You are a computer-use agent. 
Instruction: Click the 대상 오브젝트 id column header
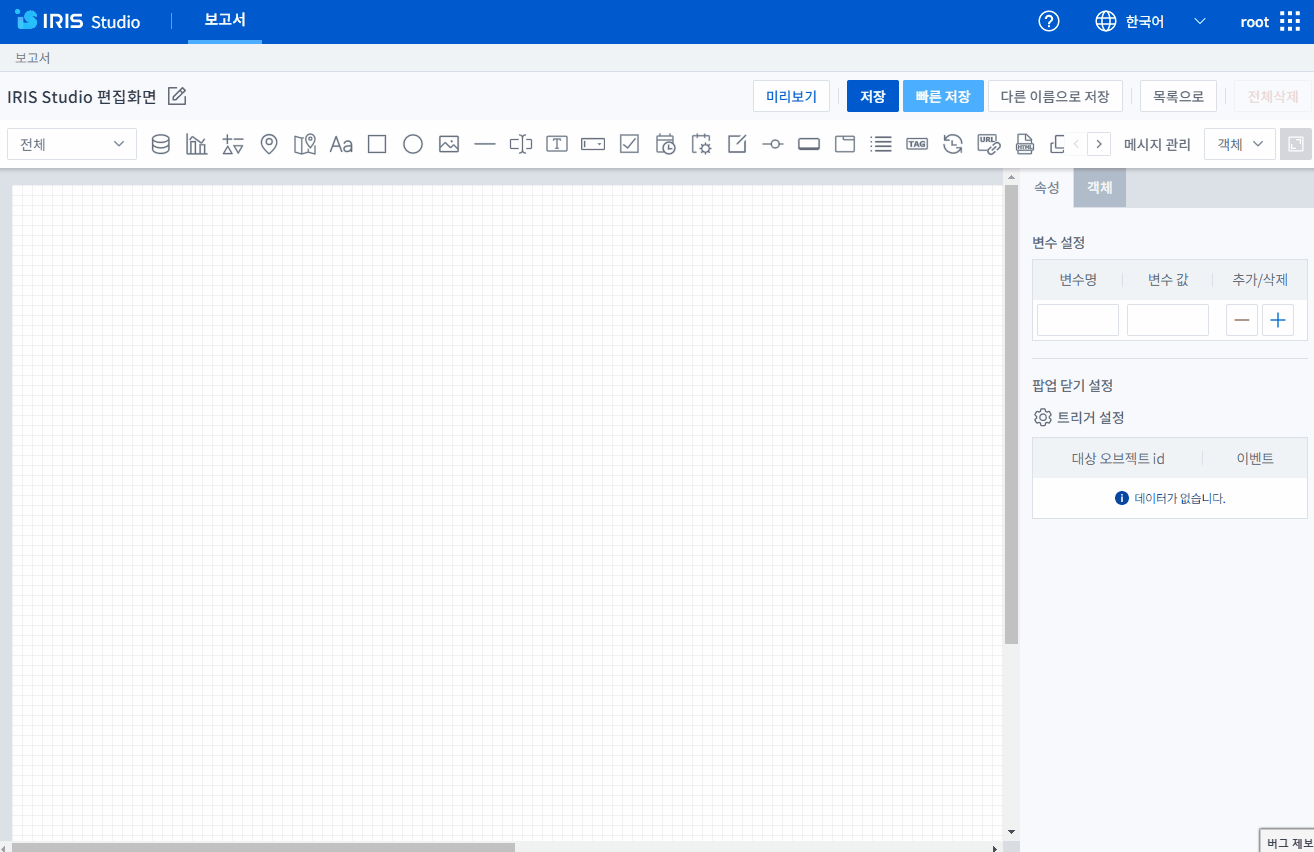(x=1118, y=459)
